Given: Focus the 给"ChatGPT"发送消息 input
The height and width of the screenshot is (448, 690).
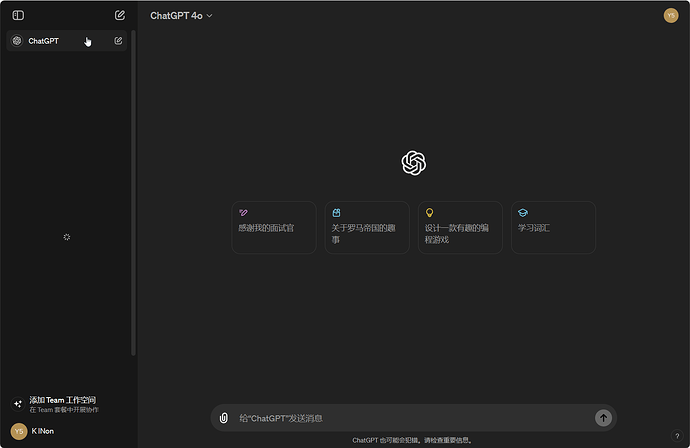Looking at the screenshot, I should tap(413, 418).
